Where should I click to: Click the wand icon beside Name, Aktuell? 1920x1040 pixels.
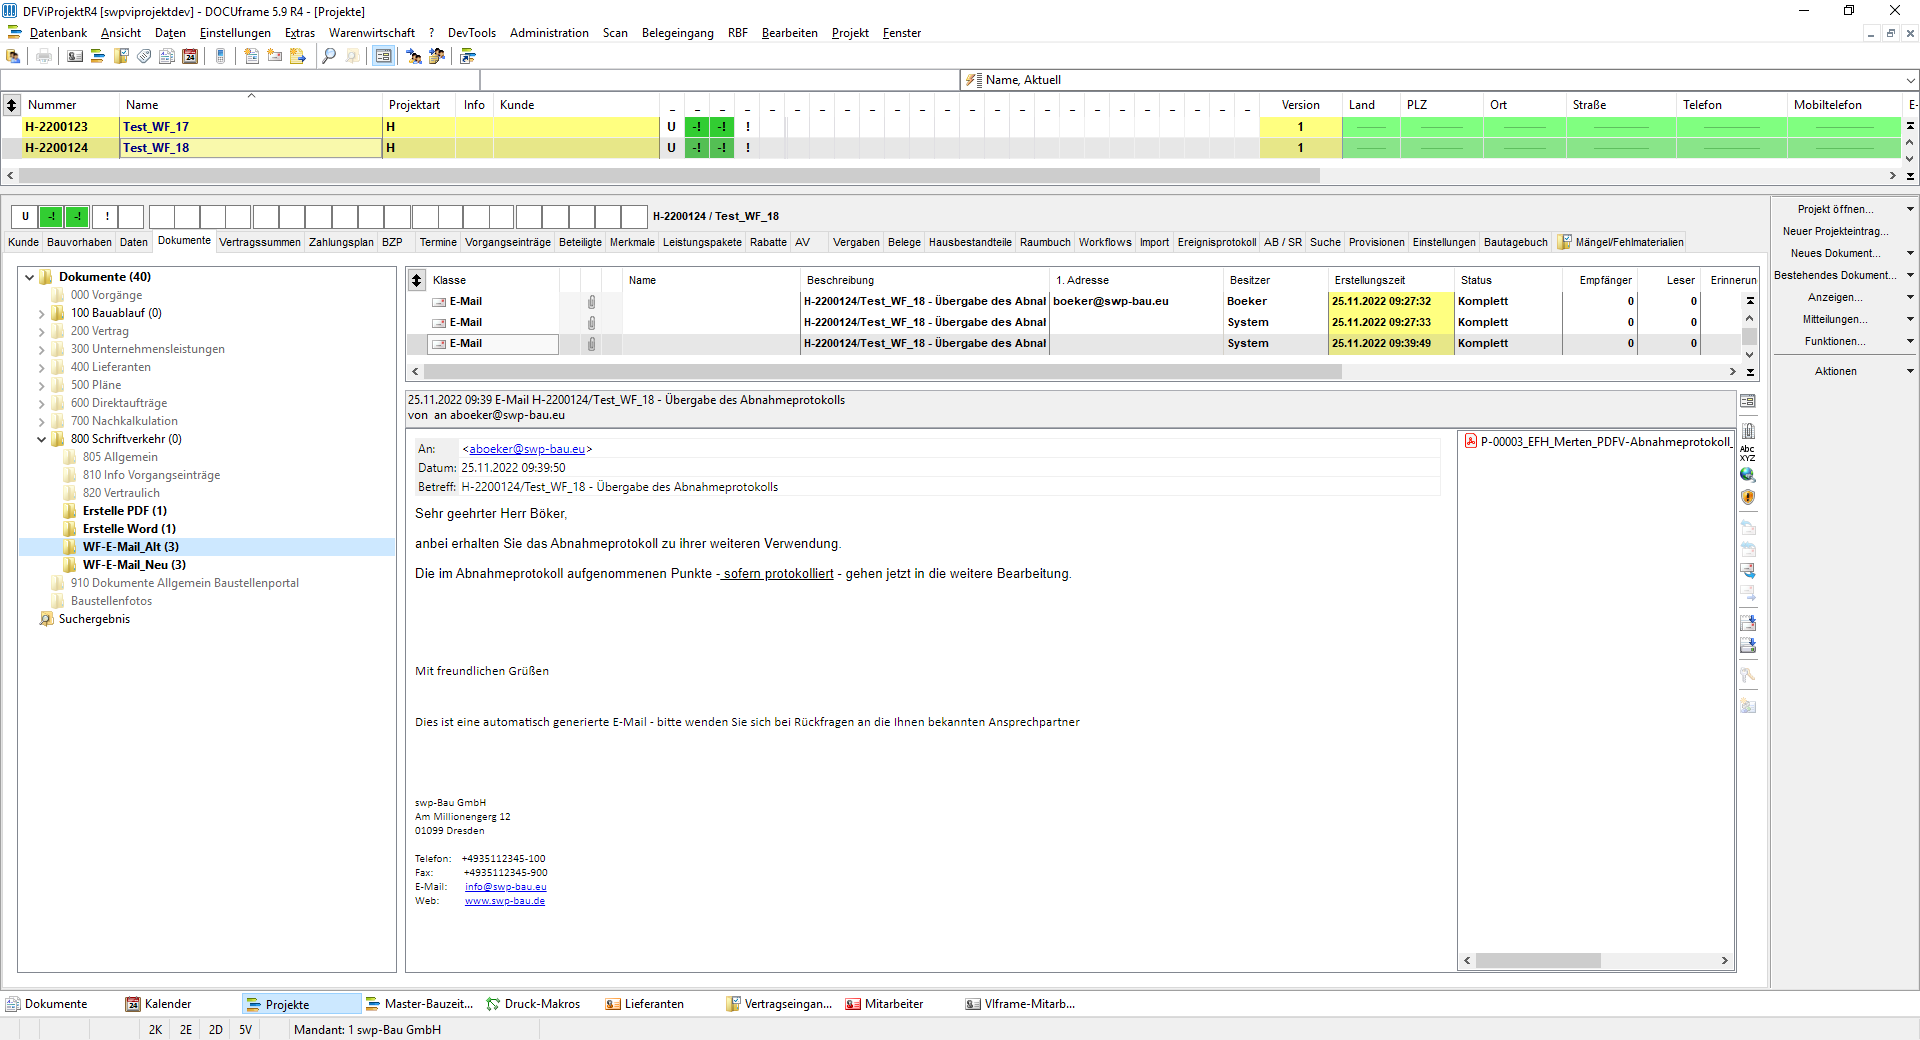click(x=973, y=80)
